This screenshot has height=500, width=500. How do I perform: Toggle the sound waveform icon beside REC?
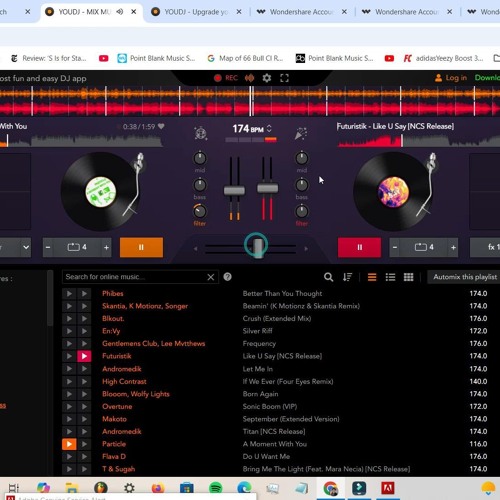pyautogui.click(x=249, y=78)
